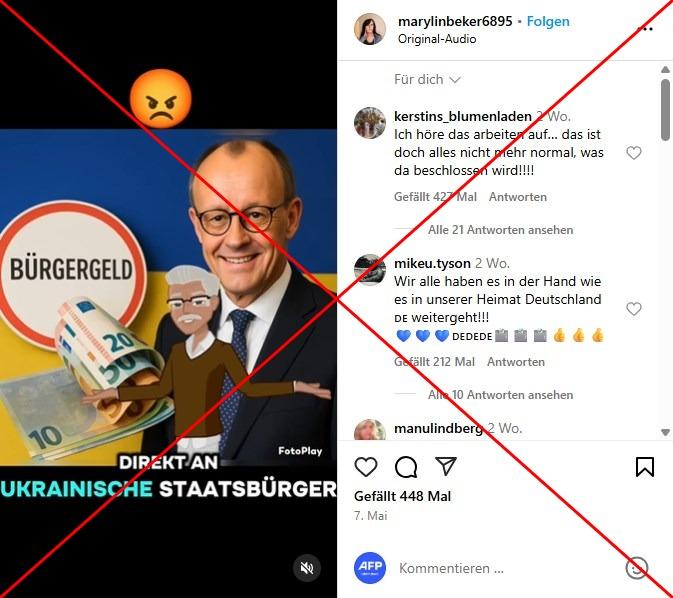Open marylinbeker6895 profile picture
The width and height of the screenshot is (673, 598).
[x=370, y=29]
